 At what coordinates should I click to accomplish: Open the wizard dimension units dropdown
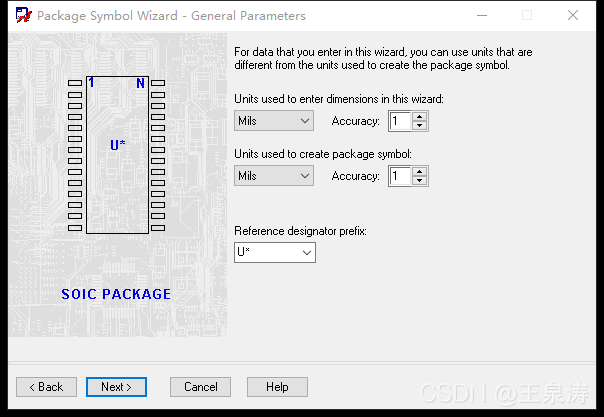coord(305,121)
